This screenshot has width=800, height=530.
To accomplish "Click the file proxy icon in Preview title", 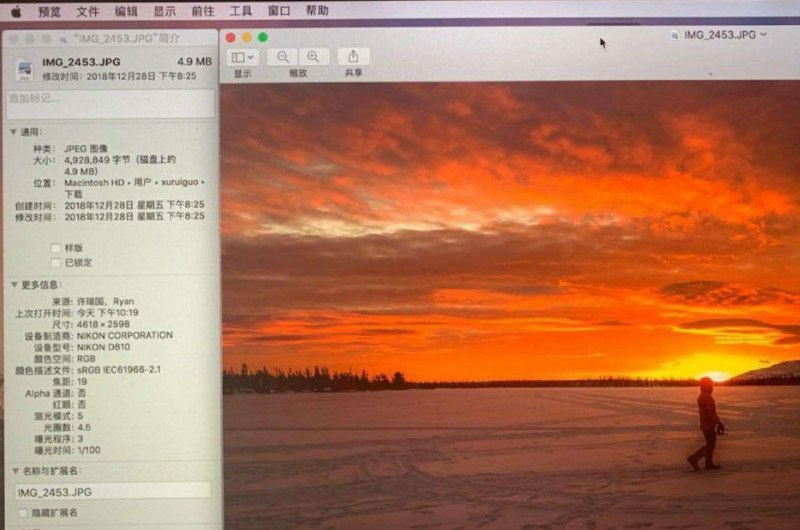I will point(674,35).
